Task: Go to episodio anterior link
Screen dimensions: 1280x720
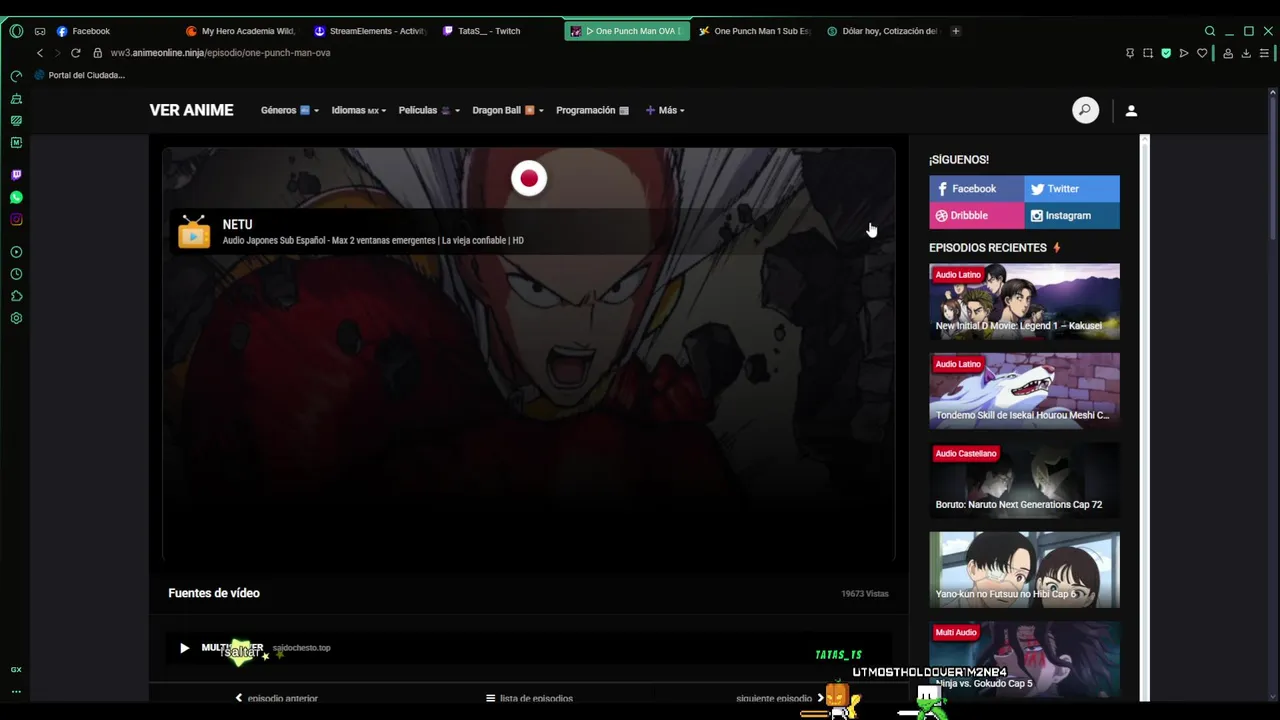Action: (x=276, y=698)
